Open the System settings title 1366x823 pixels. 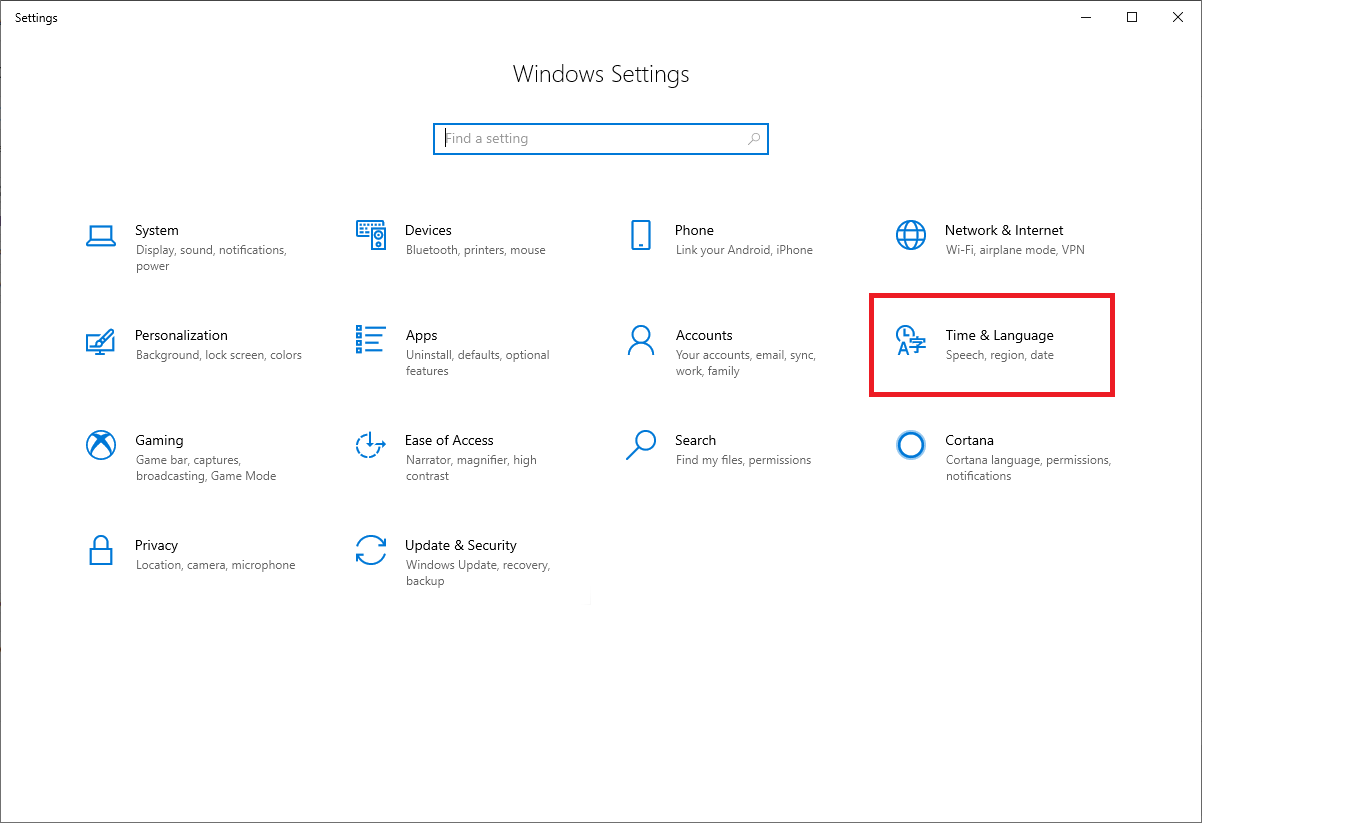coord(157,230)
